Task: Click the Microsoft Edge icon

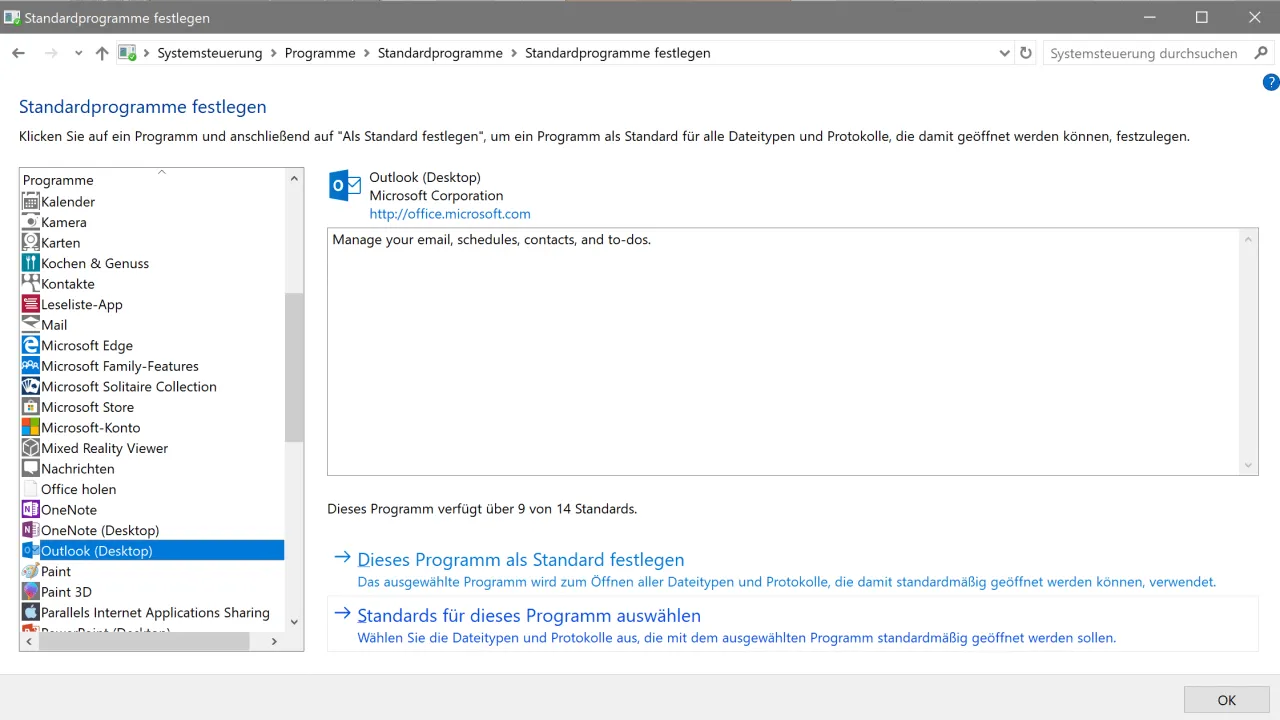Action: click(x=30, y=345)
